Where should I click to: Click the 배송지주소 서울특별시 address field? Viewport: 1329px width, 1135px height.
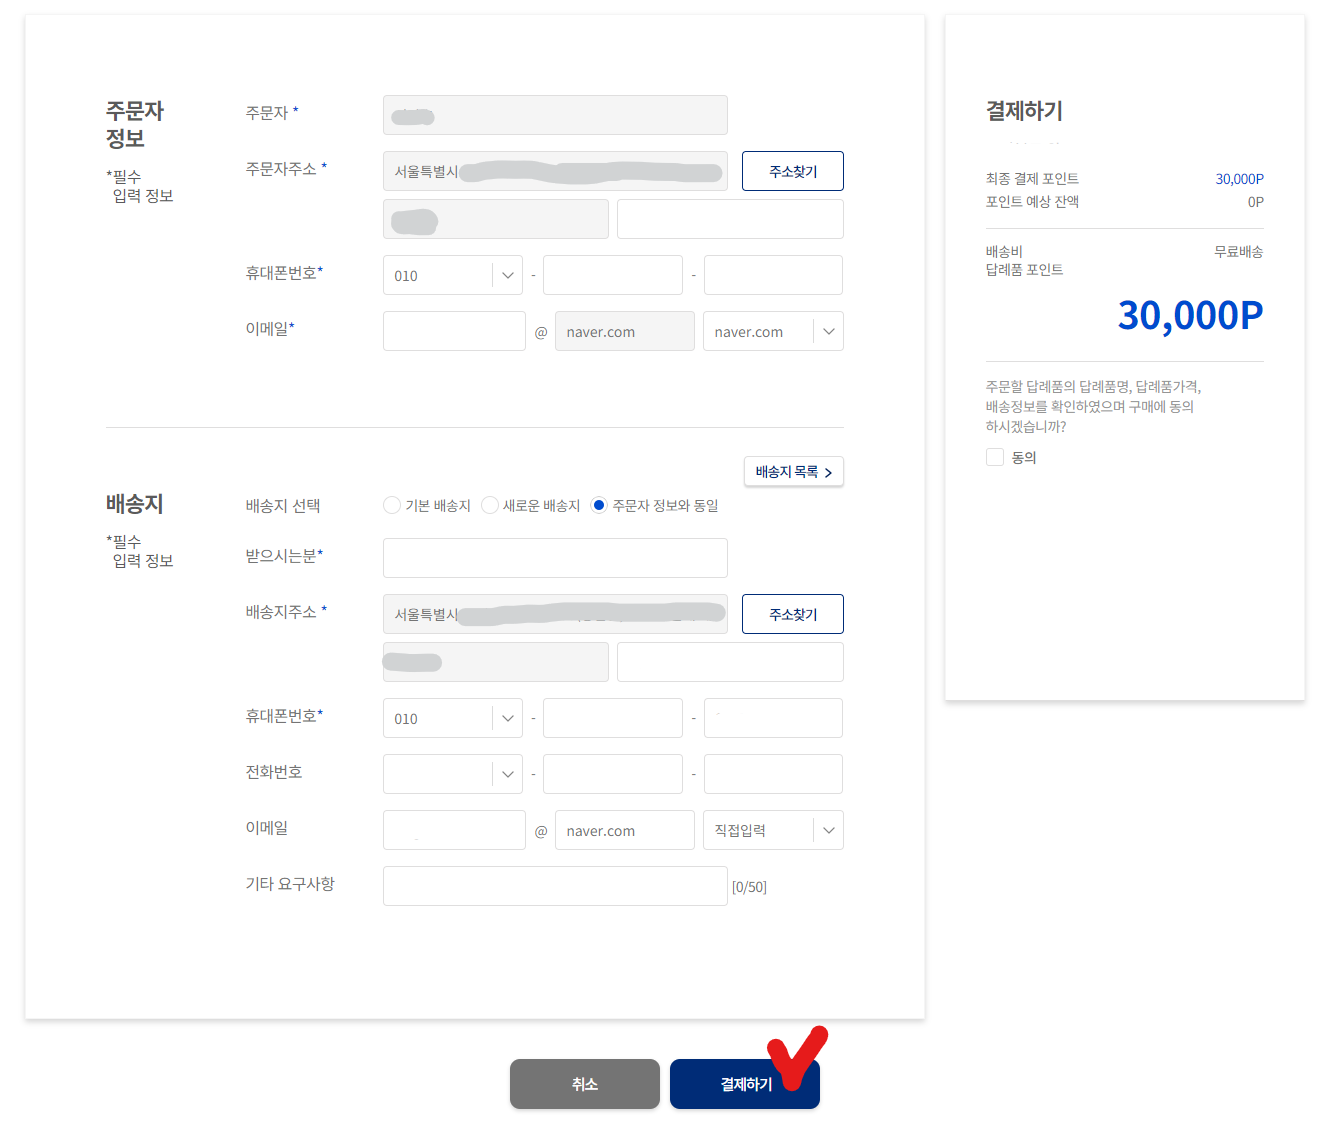(555, 614)
